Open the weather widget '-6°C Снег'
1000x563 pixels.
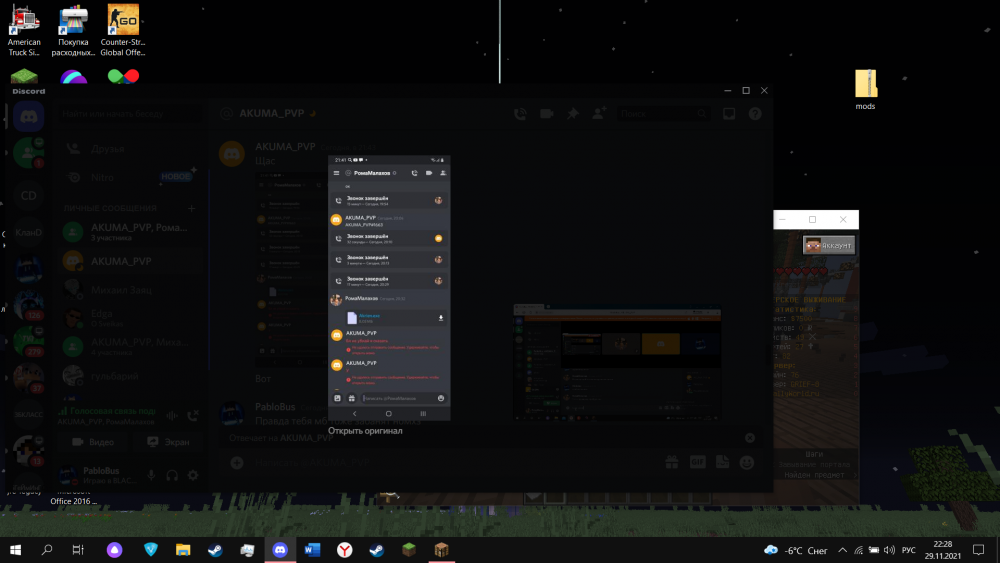pos(796,550)
